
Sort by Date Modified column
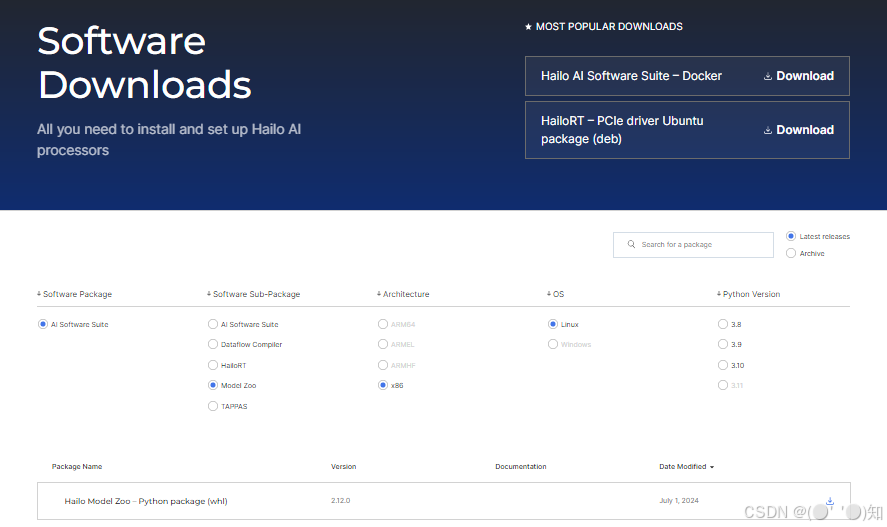[x=686, y=466]
